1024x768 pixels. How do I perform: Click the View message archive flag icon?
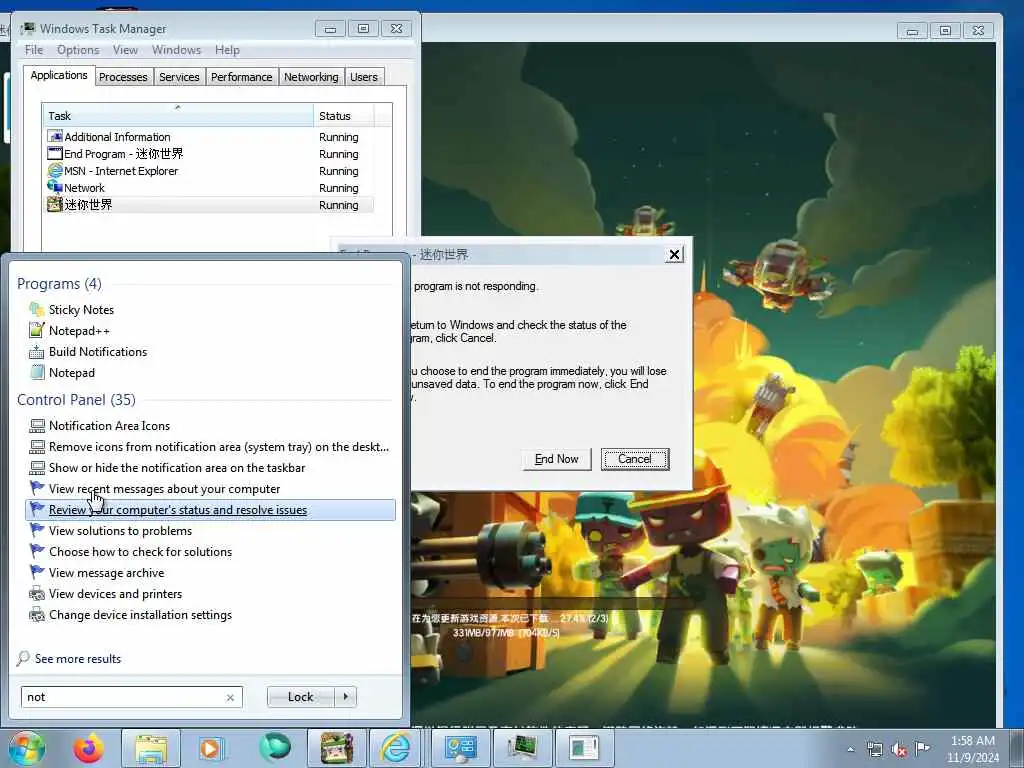[37, 572]
